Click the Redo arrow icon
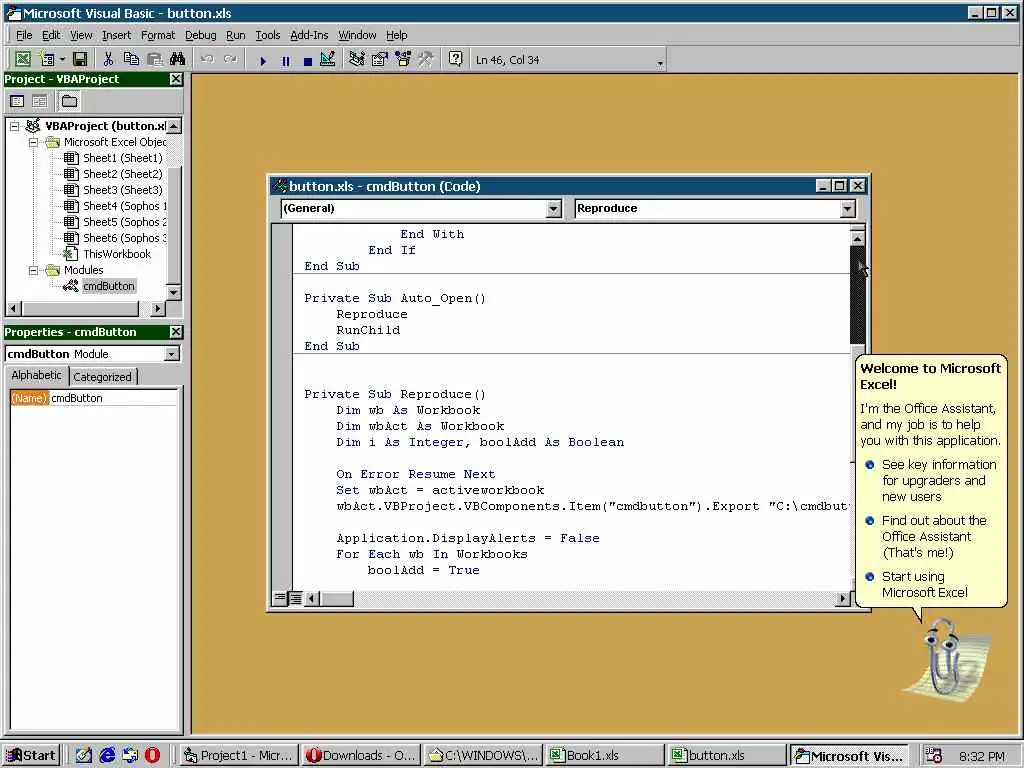This screenshot has width=1024, height=768. click(231, 59)
